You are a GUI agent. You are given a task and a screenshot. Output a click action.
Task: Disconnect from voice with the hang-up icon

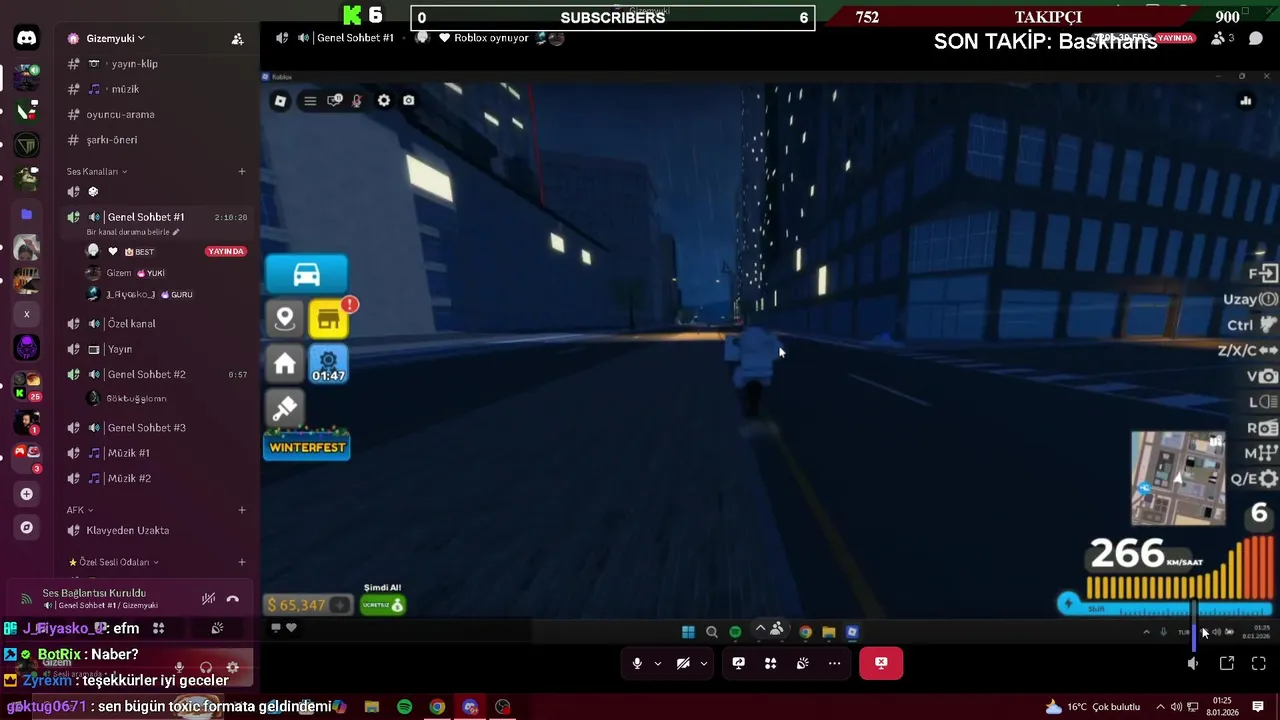(233, 599)
